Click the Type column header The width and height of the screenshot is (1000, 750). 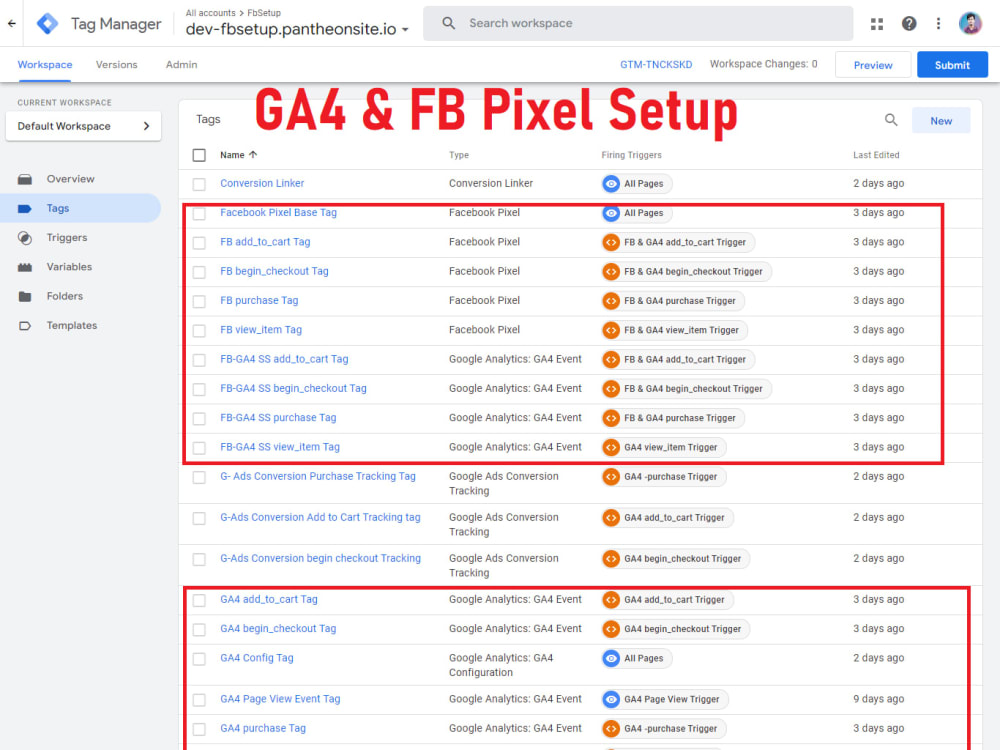tap(459, 155)
